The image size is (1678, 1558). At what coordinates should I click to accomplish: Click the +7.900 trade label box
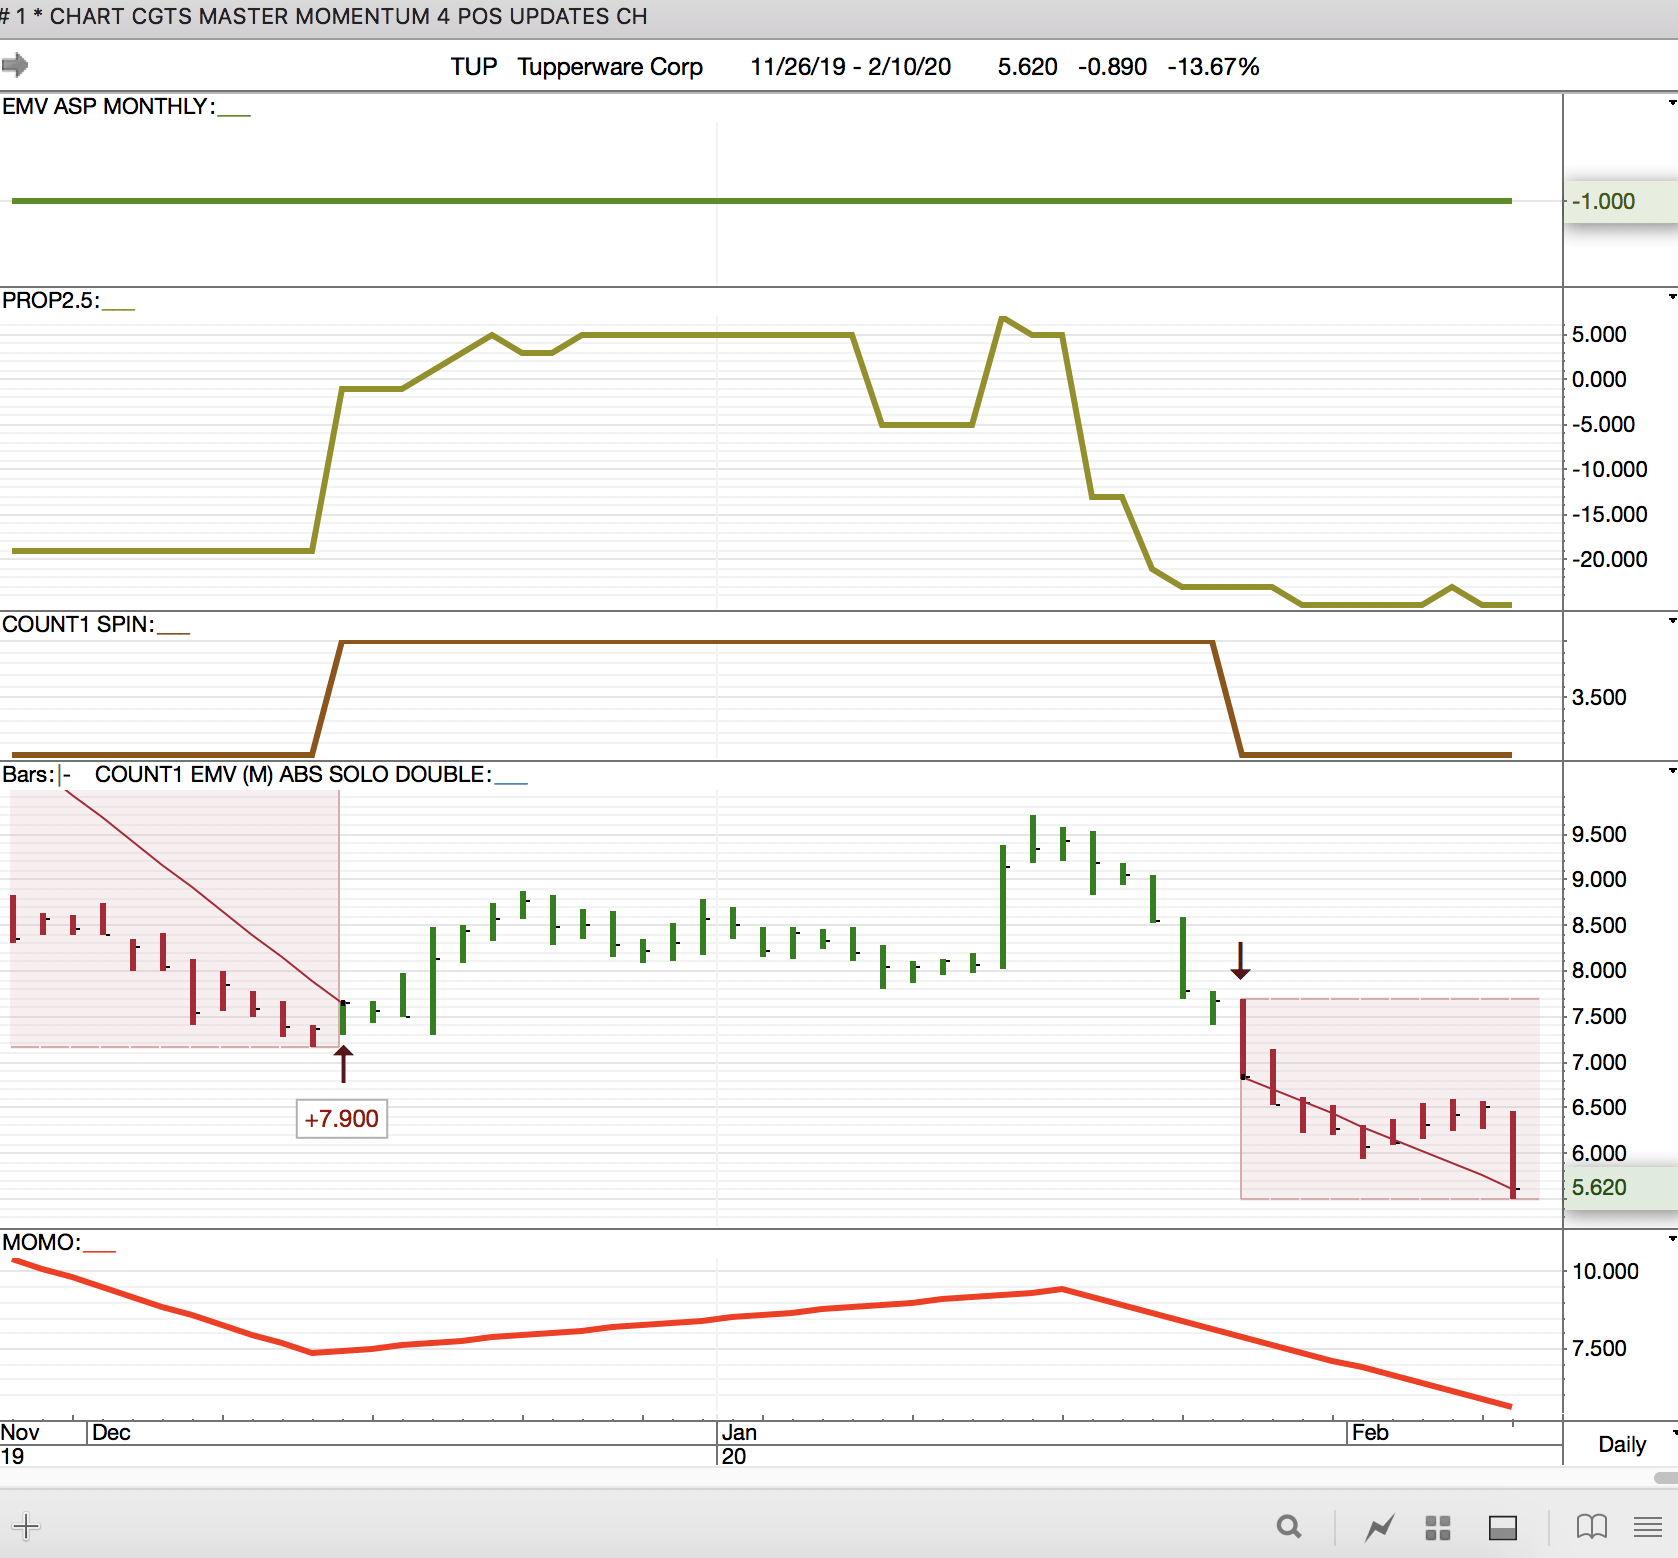[342, 1119]
